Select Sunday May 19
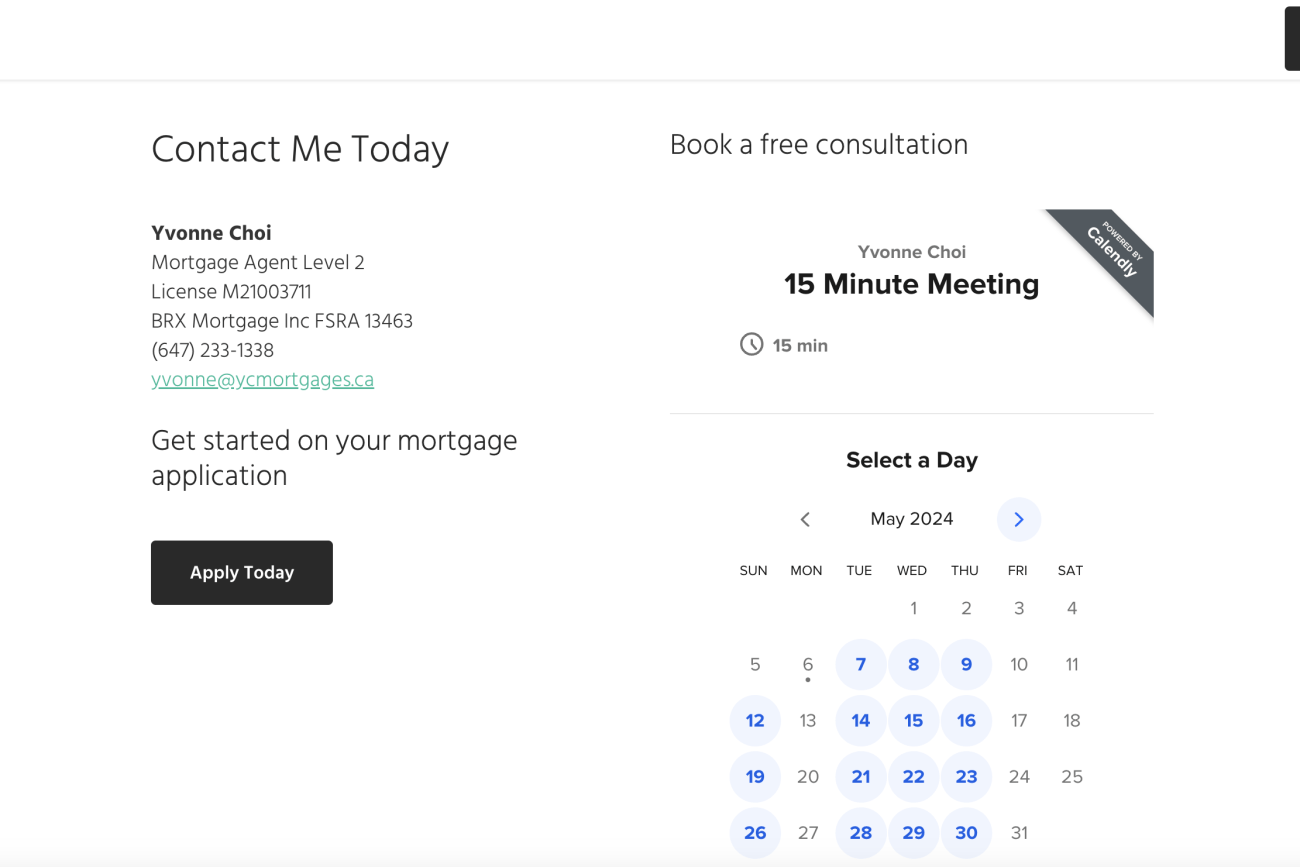Viewport: 1300px width, 867px height. (755, 776)
